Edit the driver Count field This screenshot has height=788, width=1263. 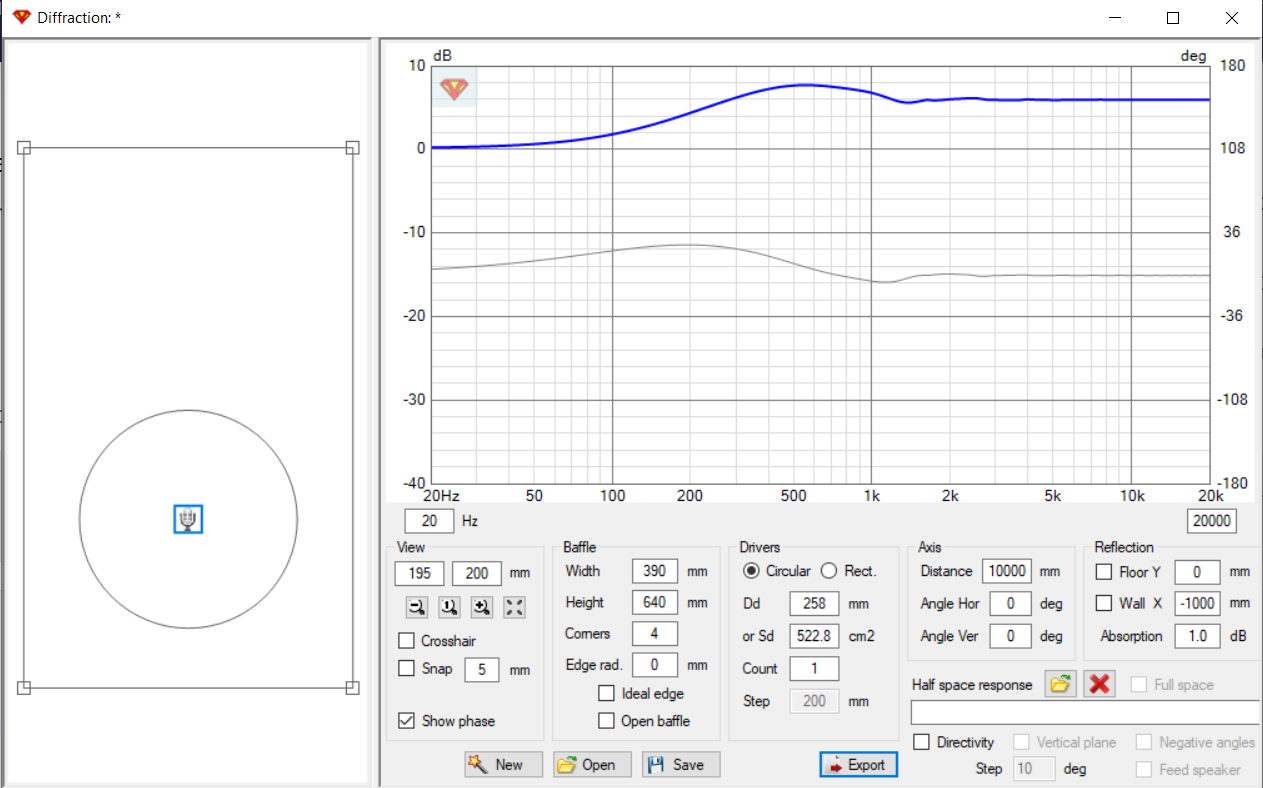(814, 668)
